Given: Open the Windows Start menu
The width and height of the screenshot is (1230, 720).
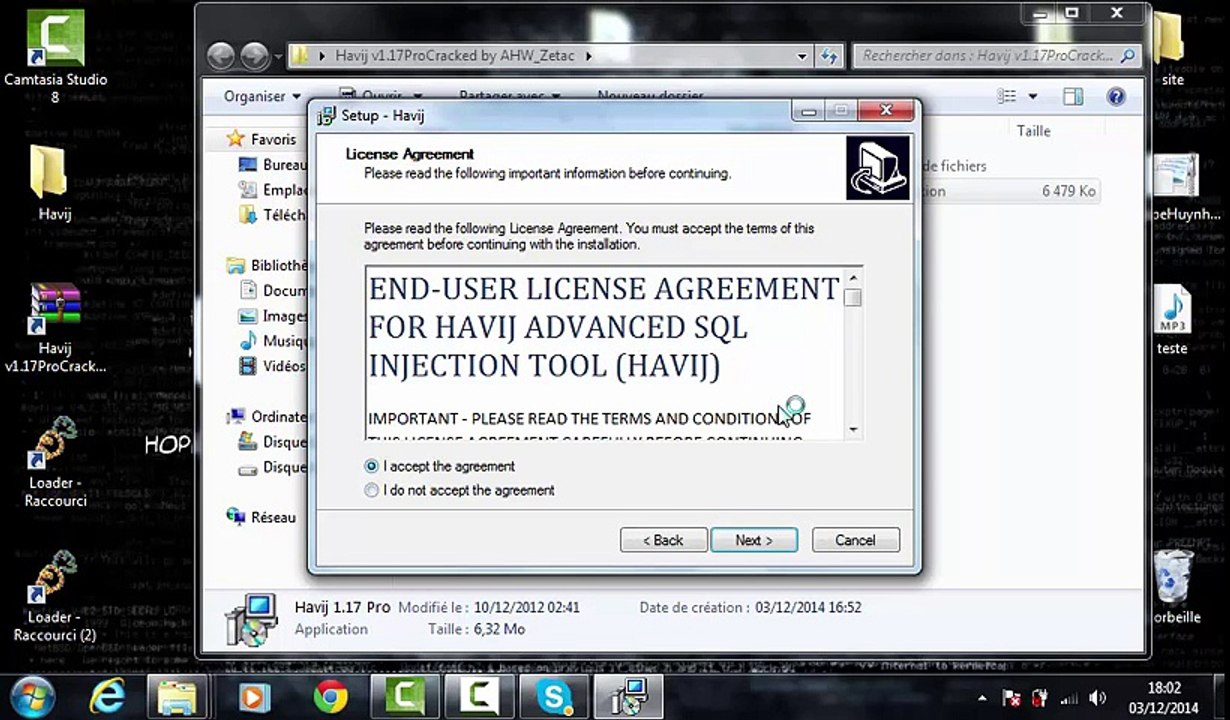Looking at the screenshot, I should coord(33,696).
